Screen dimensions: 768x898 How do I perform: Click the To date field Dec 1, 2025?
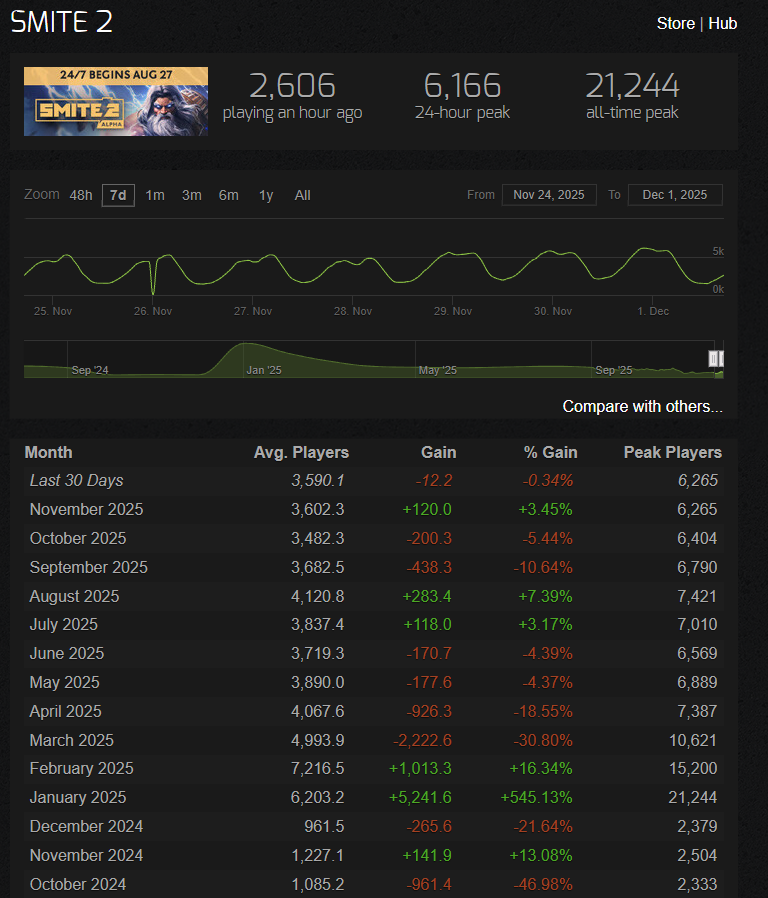[x=675, y=195]
